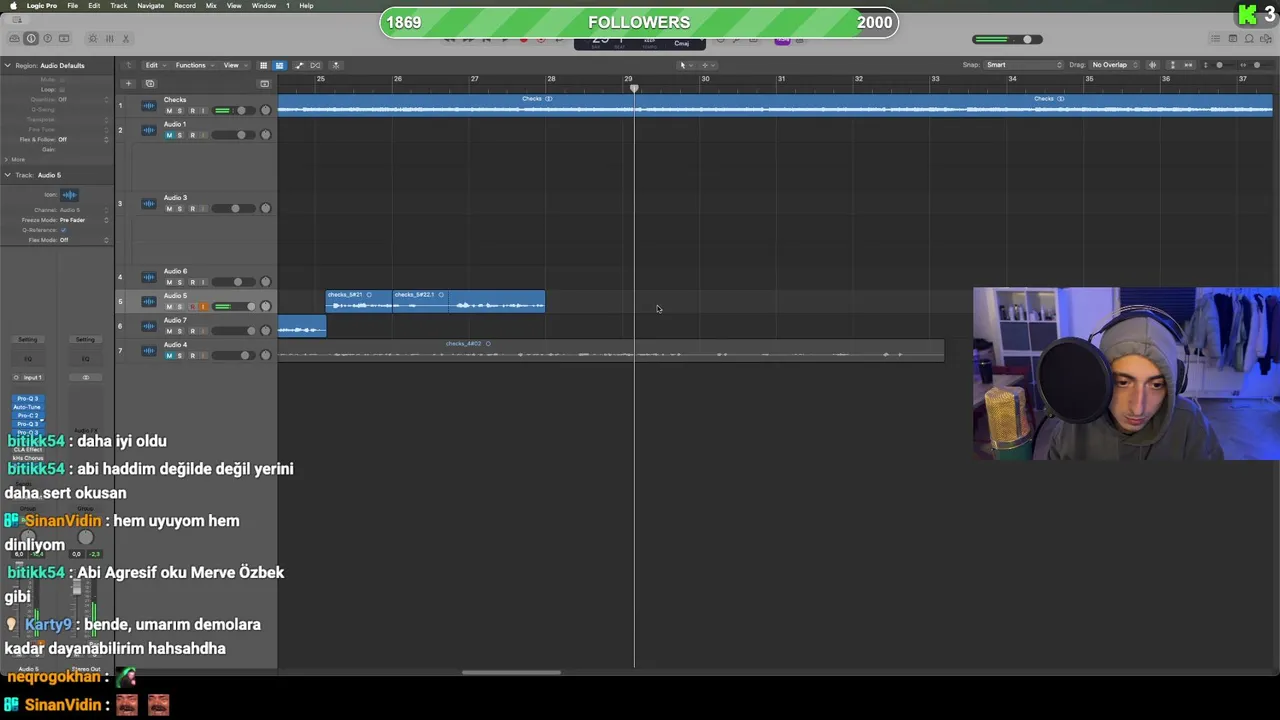Image resolution: width=1280 pixels, height=720 pixels.
Task: Toggle the Inspector button in control bar
Action: coord(31,38)
